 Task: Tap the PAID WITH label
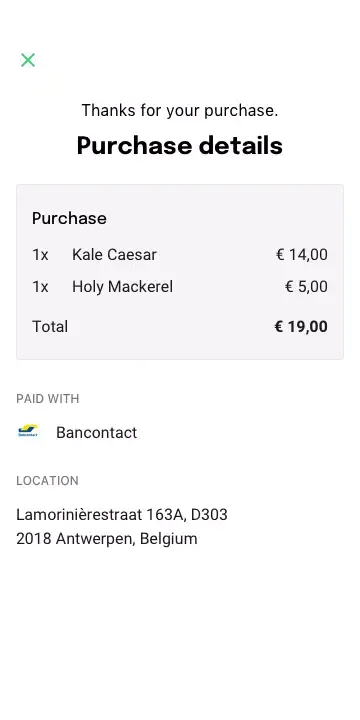tap(48, 399)
